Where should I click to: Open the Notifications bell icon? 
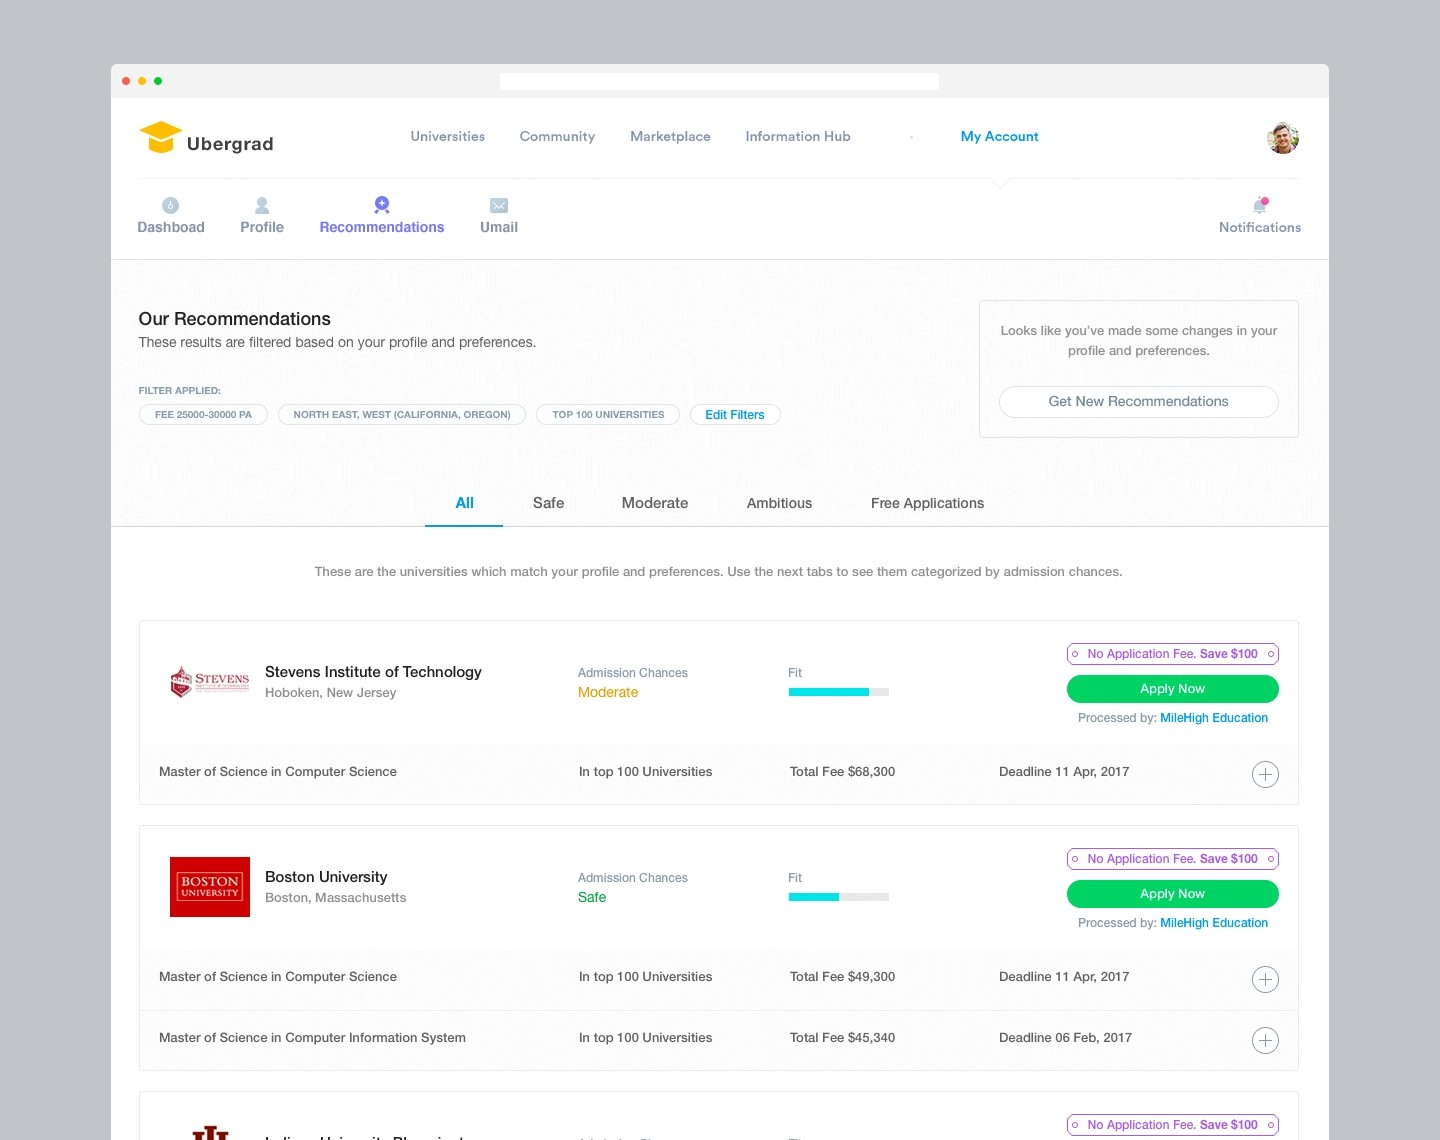pos(1260,205)
